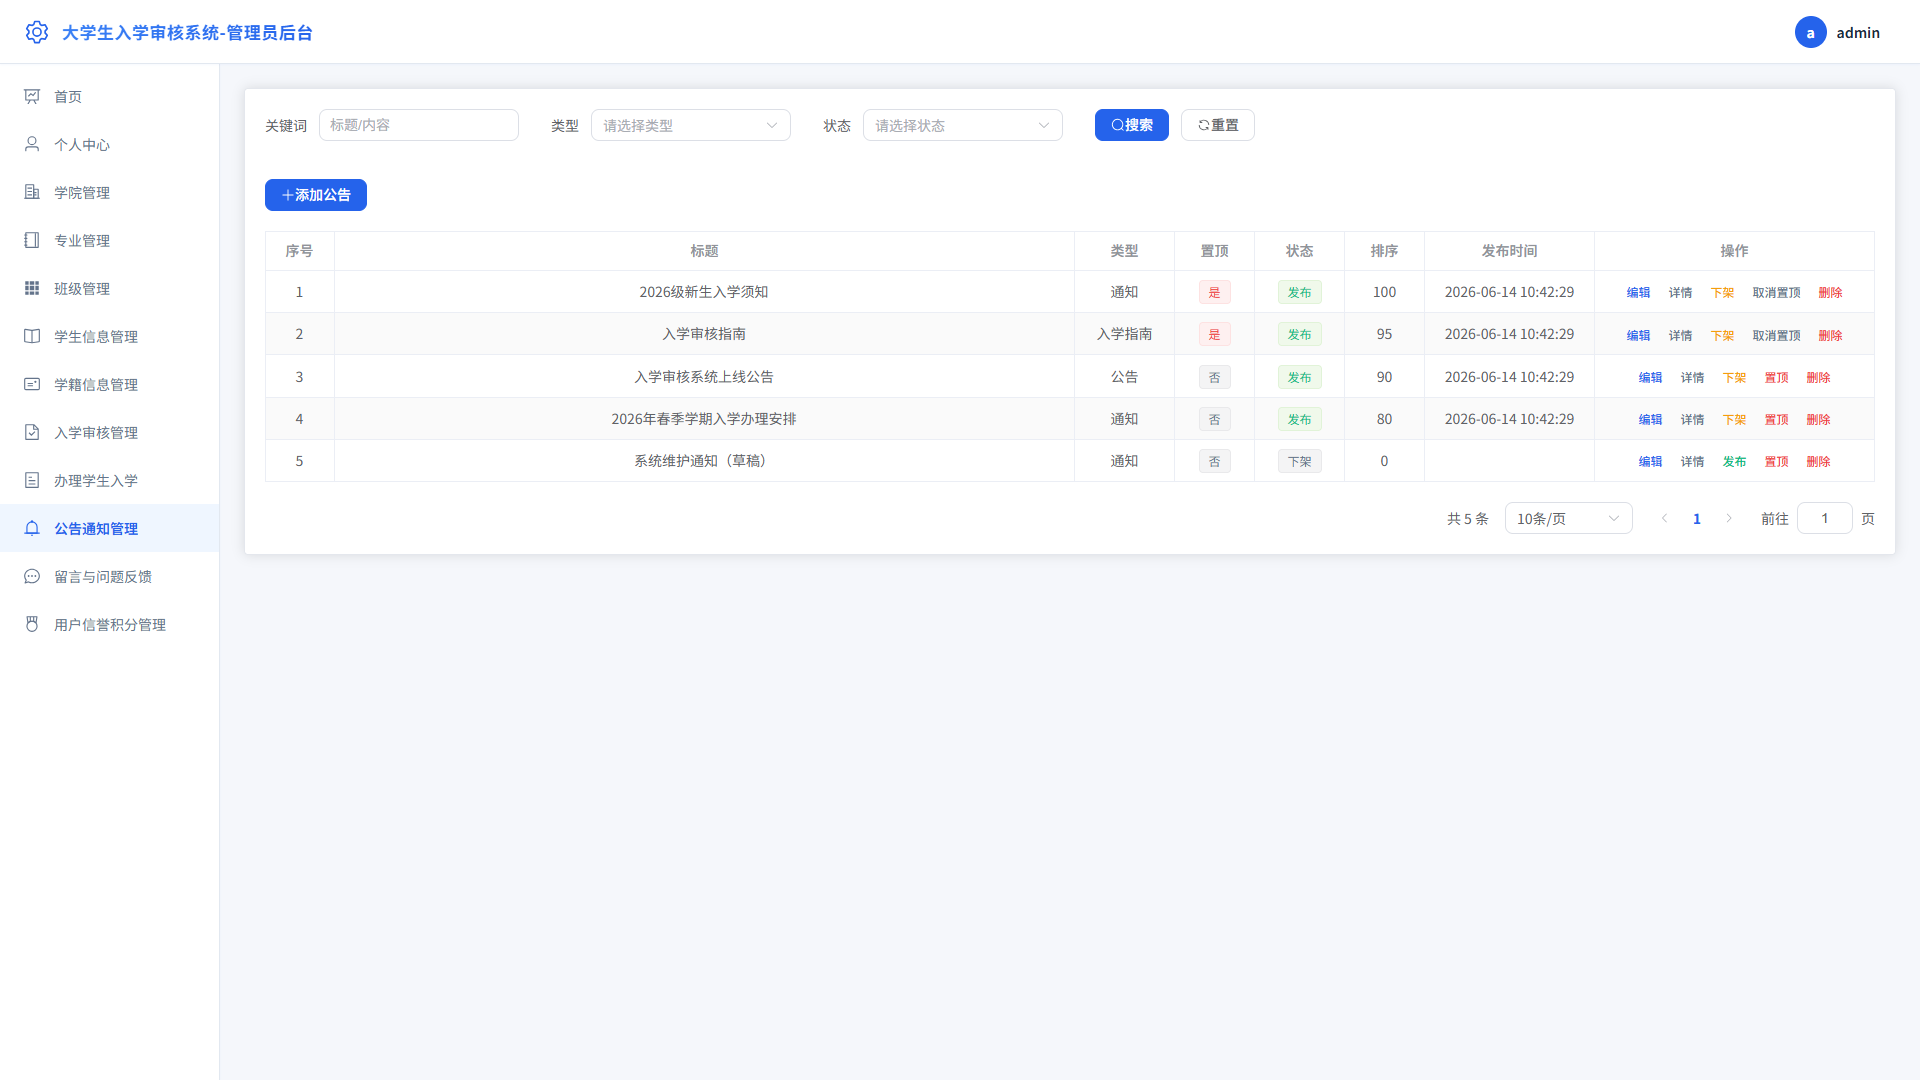Screen dimensions: 1920x1080
Task: Focus the 关键词 search input
Action: (x=419, y=125)
